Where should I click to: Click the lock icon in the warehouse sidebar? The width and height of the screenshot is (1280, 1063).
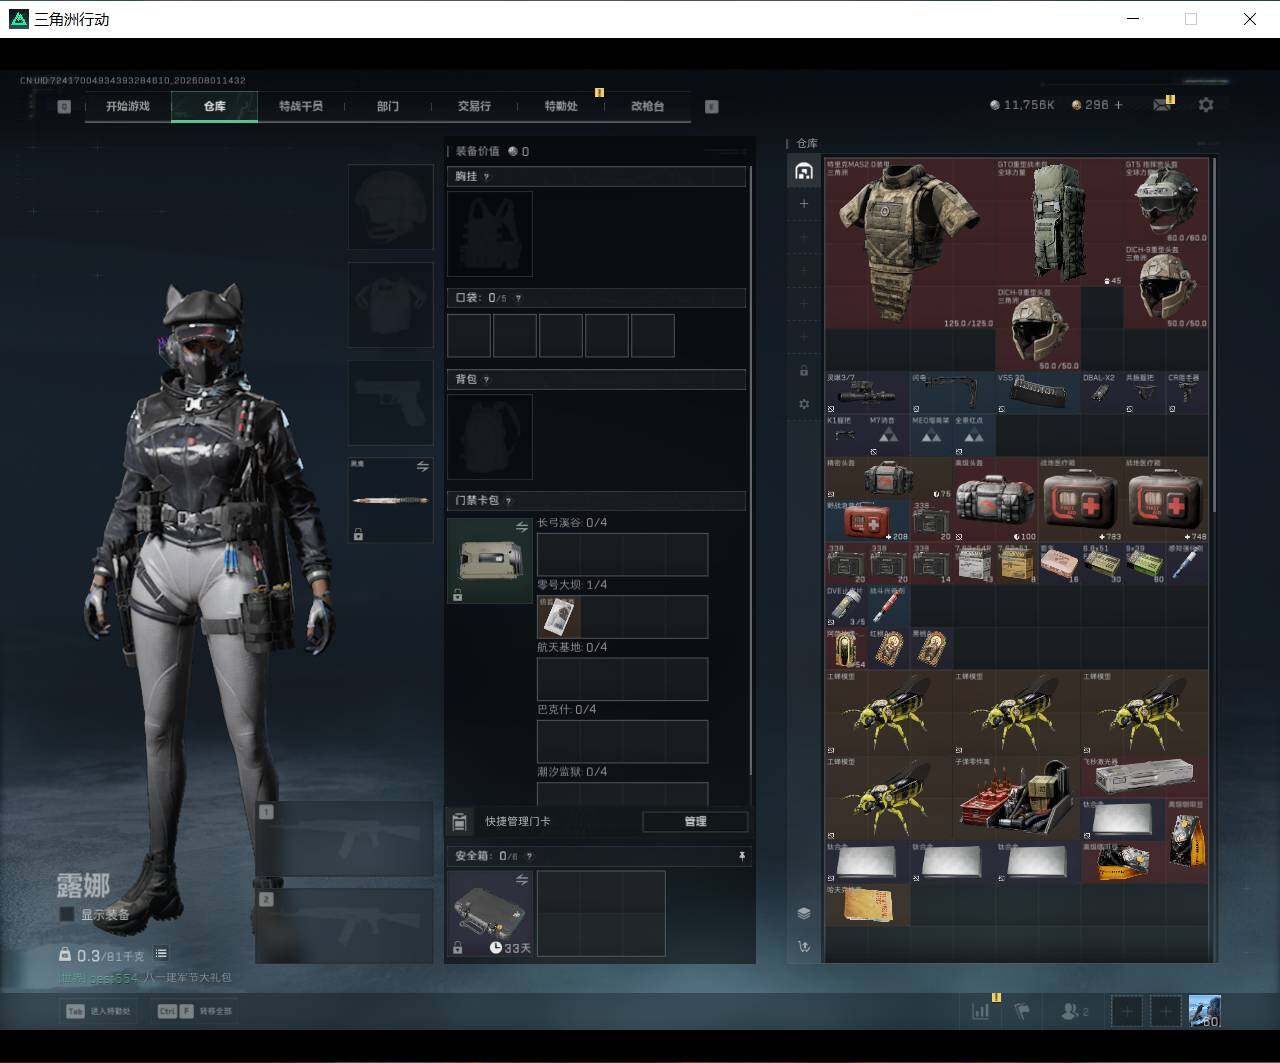pyautogui.click(x=804, y=371)
